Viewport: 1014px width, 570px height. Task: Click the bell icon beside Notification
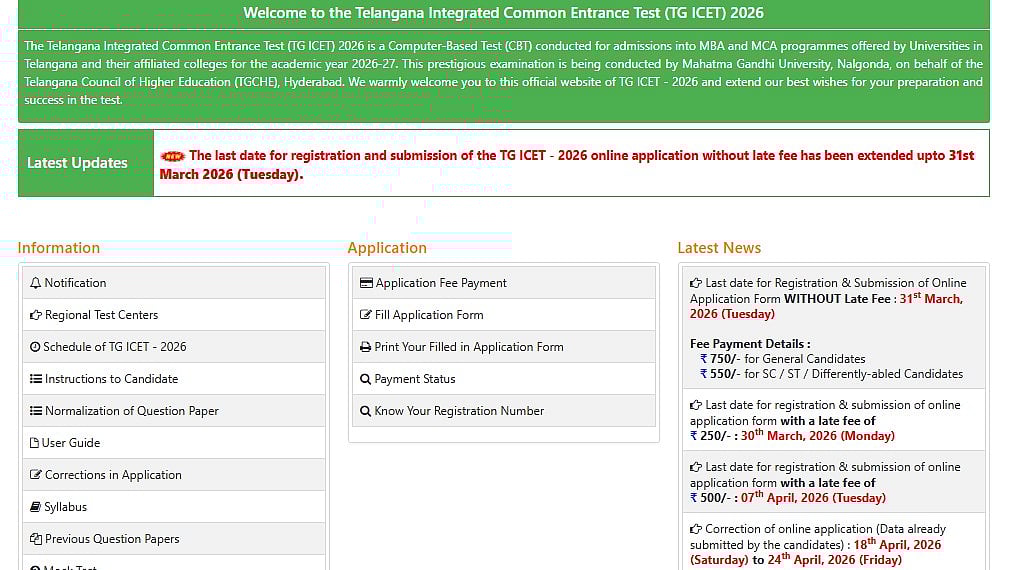click(x=36, y=283)
